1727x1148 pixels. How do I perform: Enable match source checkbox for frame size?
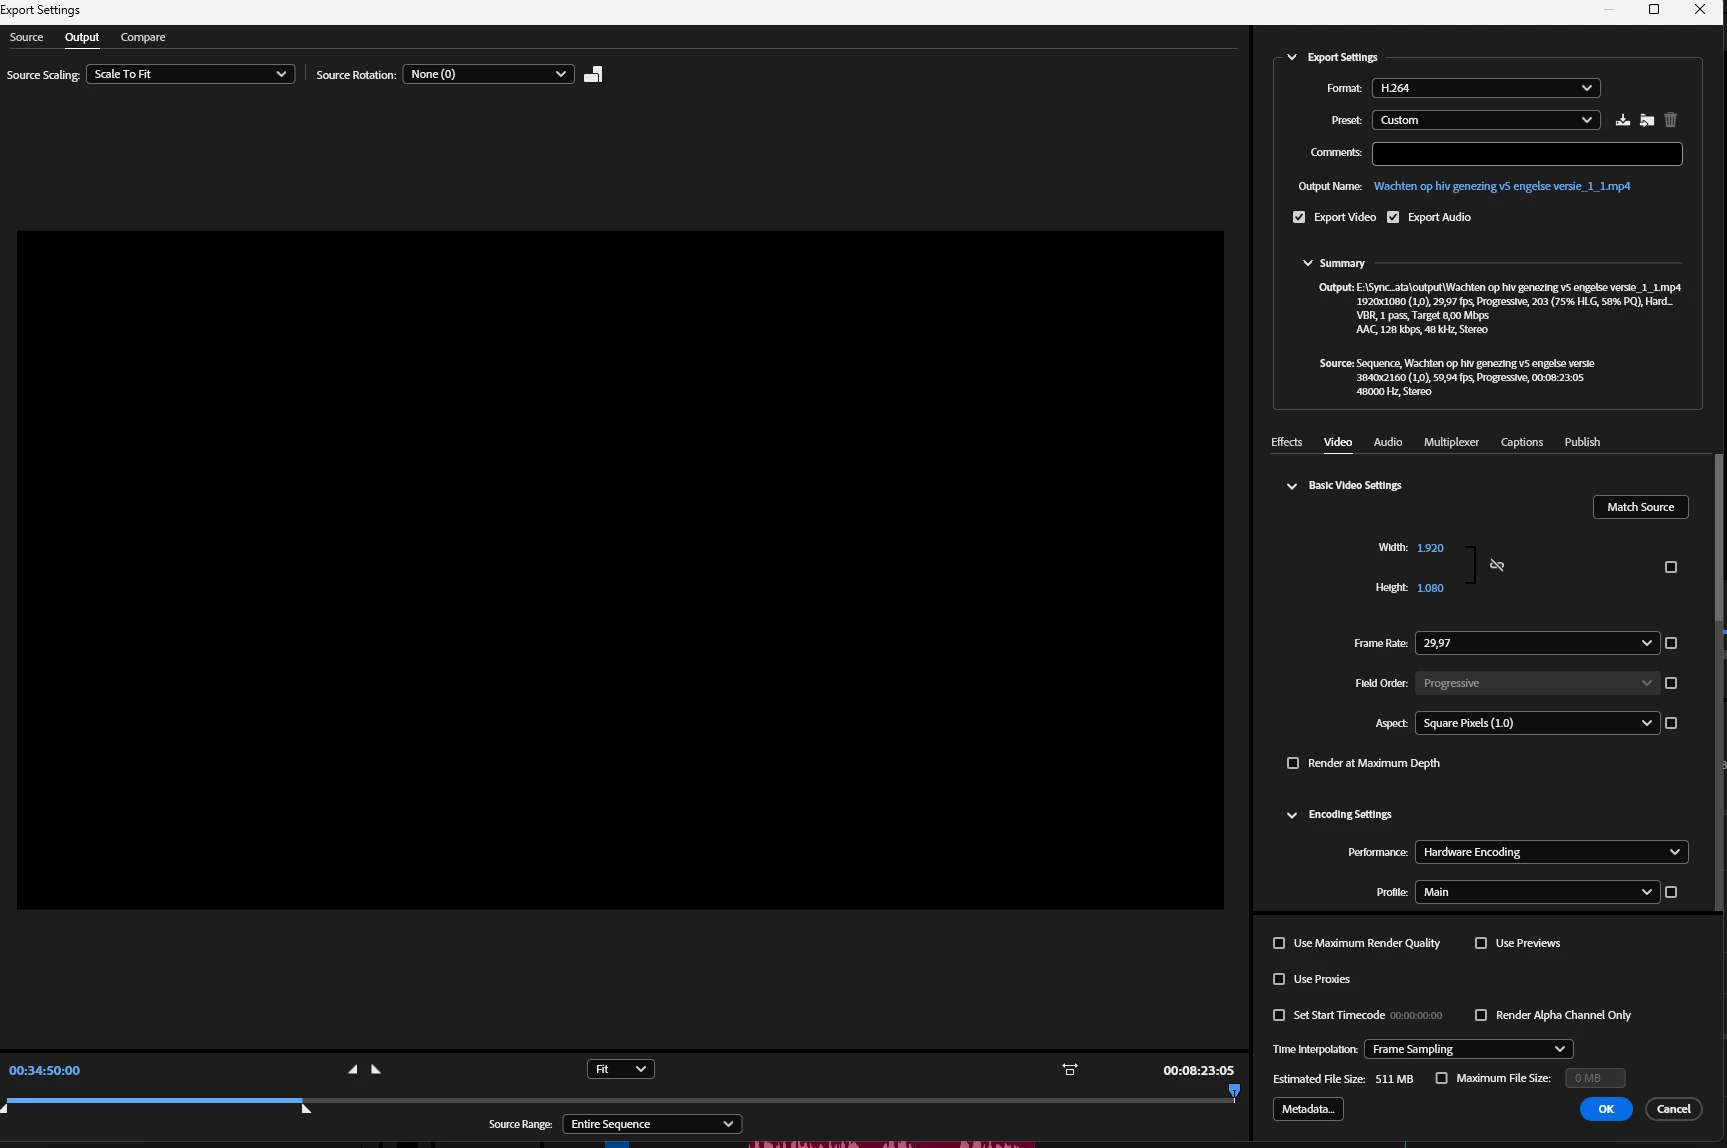(x=1670, y=567)
